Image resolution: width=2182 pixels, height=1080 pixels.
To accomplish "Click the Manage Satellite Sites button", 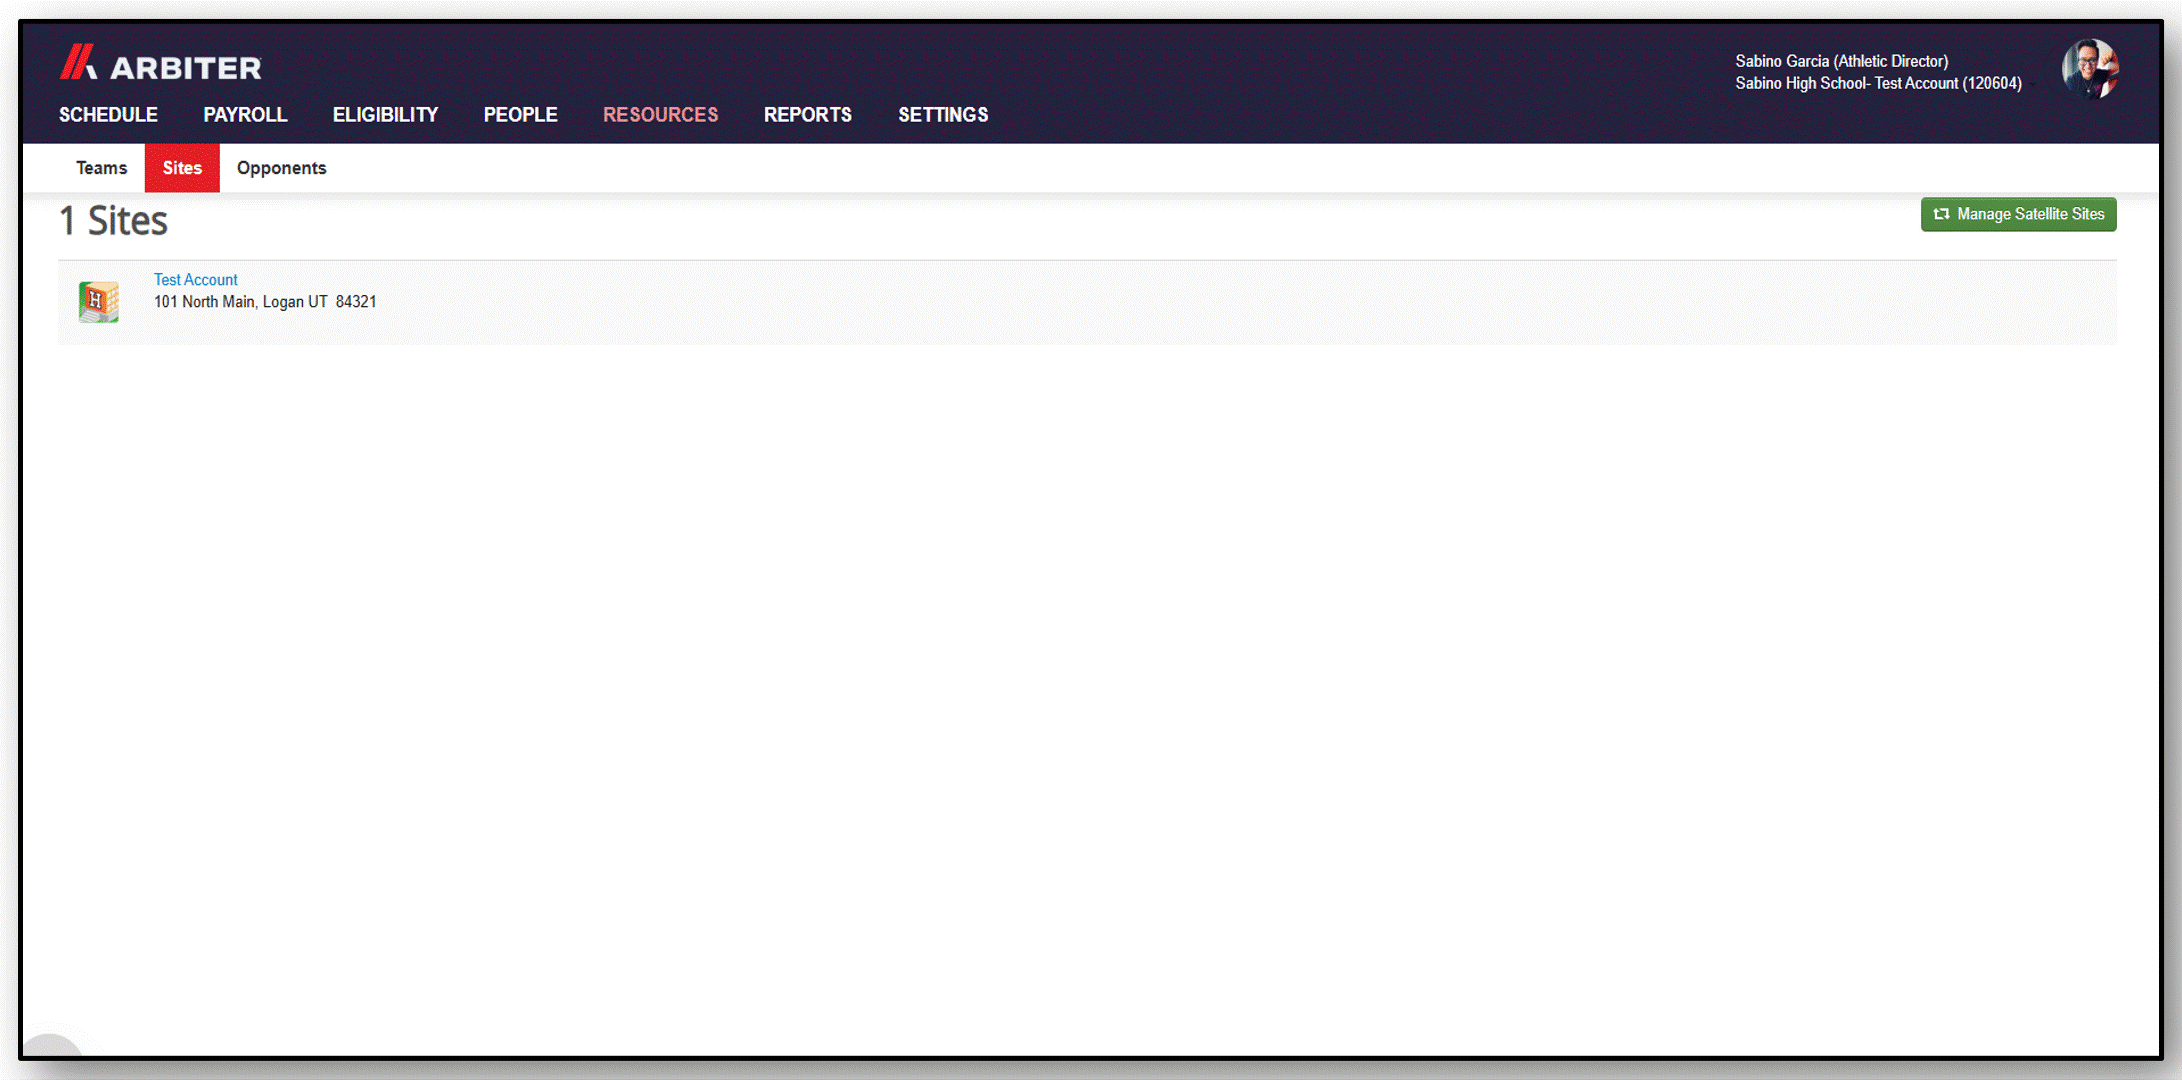I will tap(2018, 214).
